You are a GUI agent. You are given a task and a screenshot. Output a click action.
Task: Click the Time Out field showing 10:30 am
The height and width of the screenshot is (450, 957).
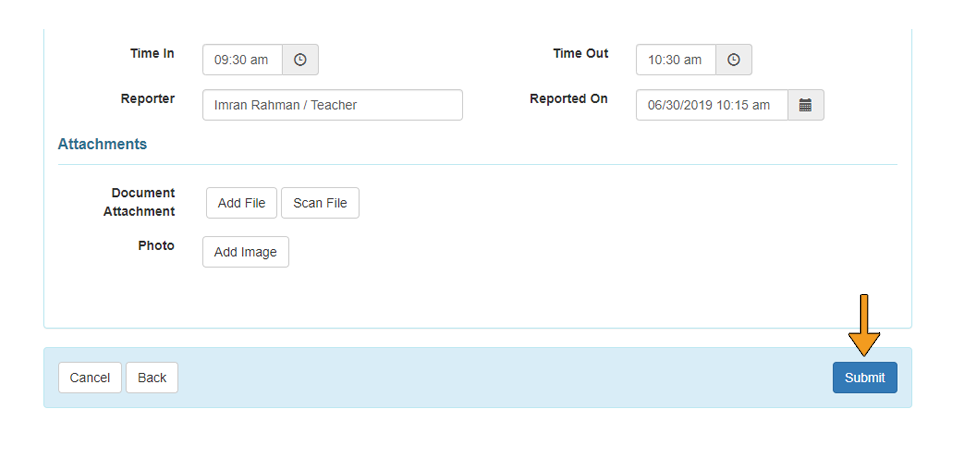(676, 60)
